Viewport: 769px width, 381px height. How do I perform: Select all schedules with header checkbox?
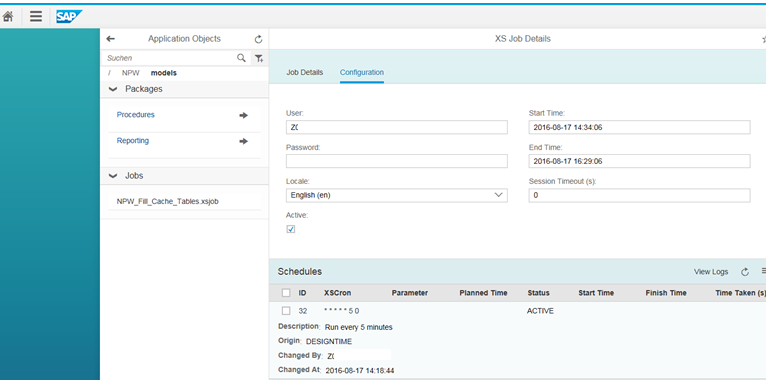pyautogui.click(x=286, y=293)
